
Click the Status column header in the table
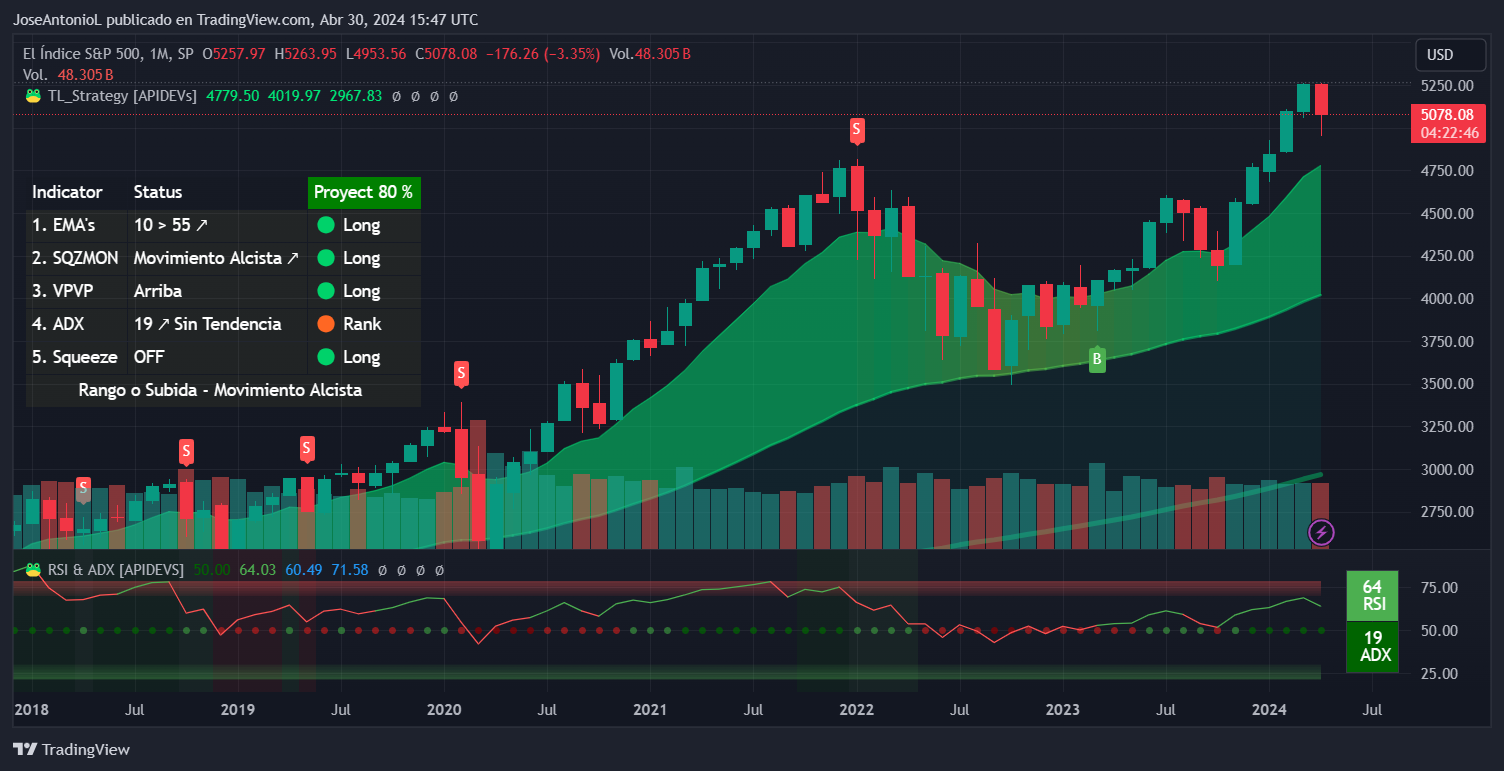[x=158, y=192]
